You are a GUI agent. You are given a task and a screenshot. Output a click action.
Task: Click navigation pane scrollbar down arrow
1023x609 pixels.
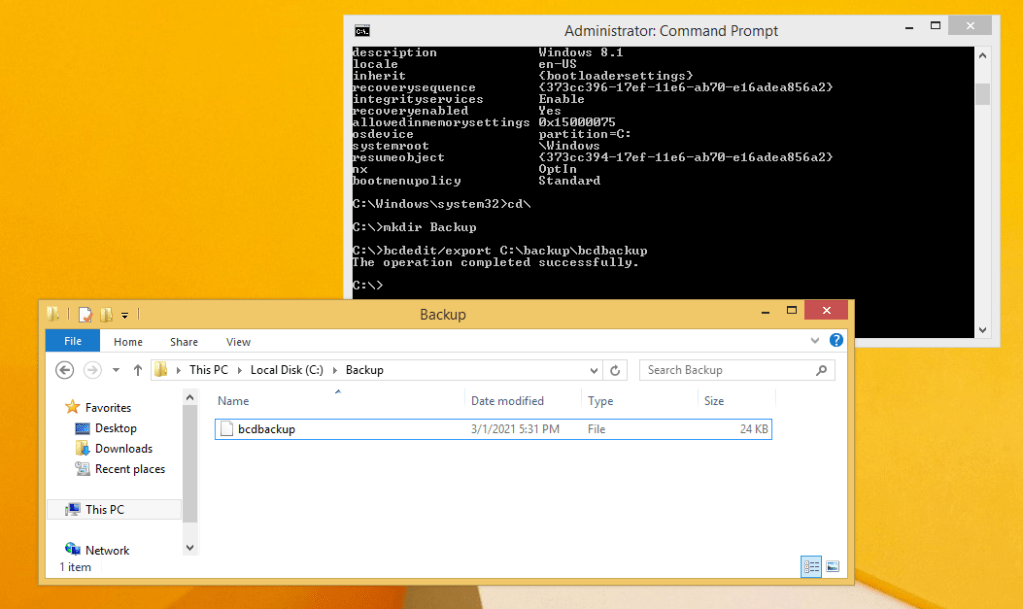pyautogui.click(x=190, y=548)
